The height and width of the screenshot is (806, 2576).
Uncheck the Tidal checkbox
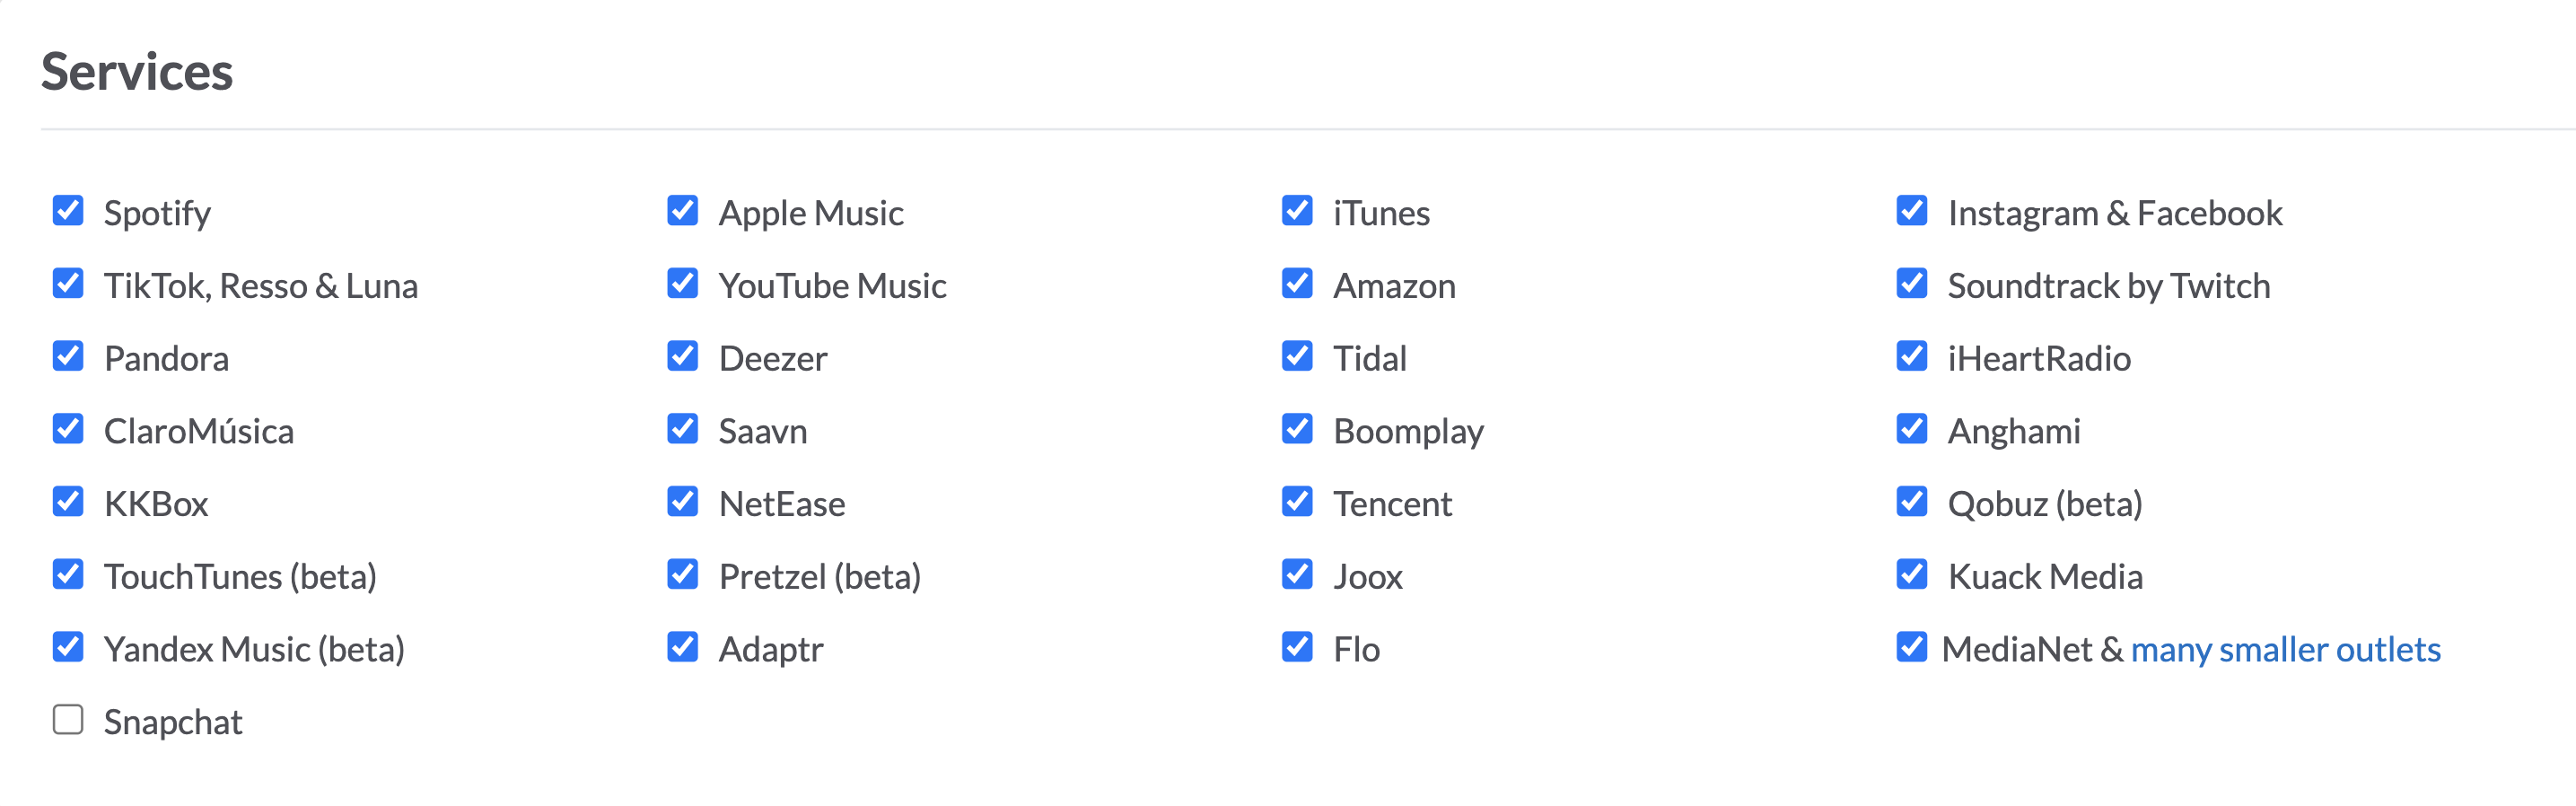tap(1297, 357)
